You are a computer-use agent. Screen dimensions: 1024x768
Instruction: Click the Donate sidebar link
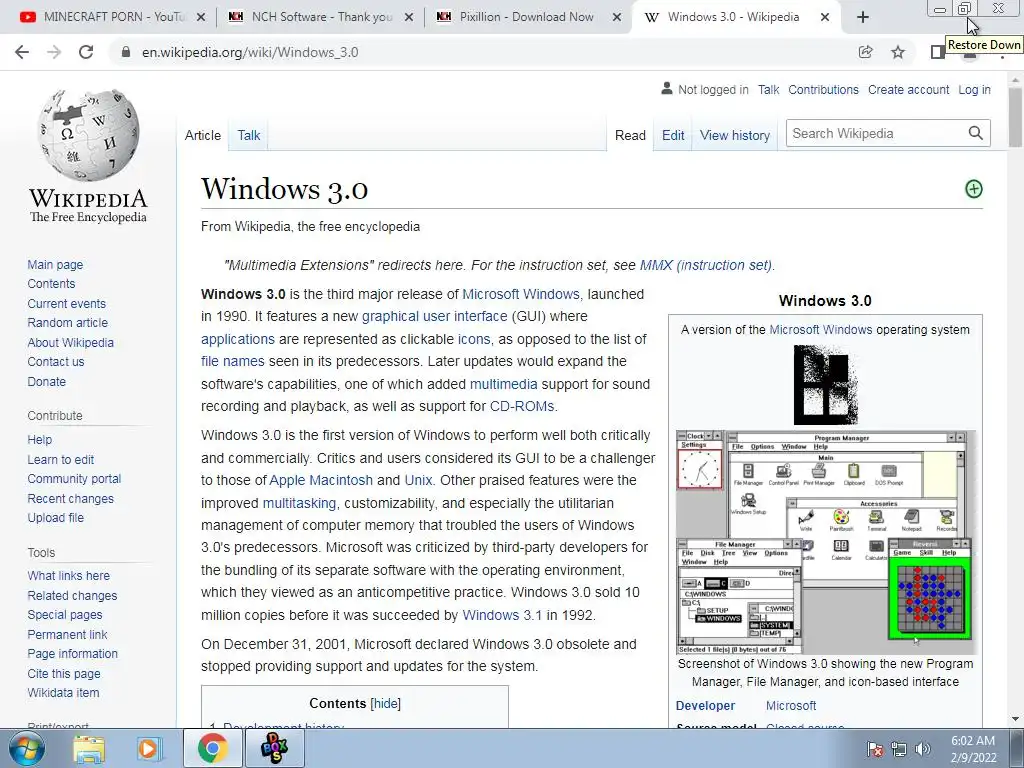click(x=46, y=381)
